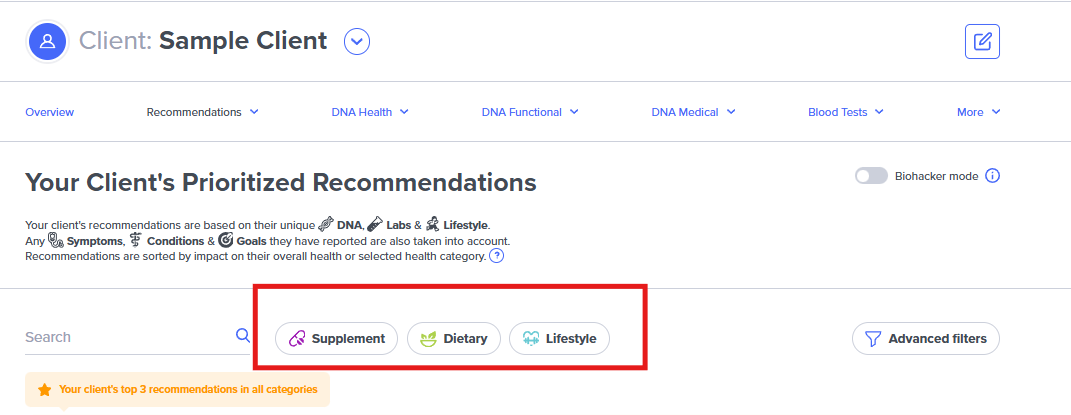Screen dimensions: 1071x415
Task: Open DNA Medical menu
Action: (x=693, y=112)
